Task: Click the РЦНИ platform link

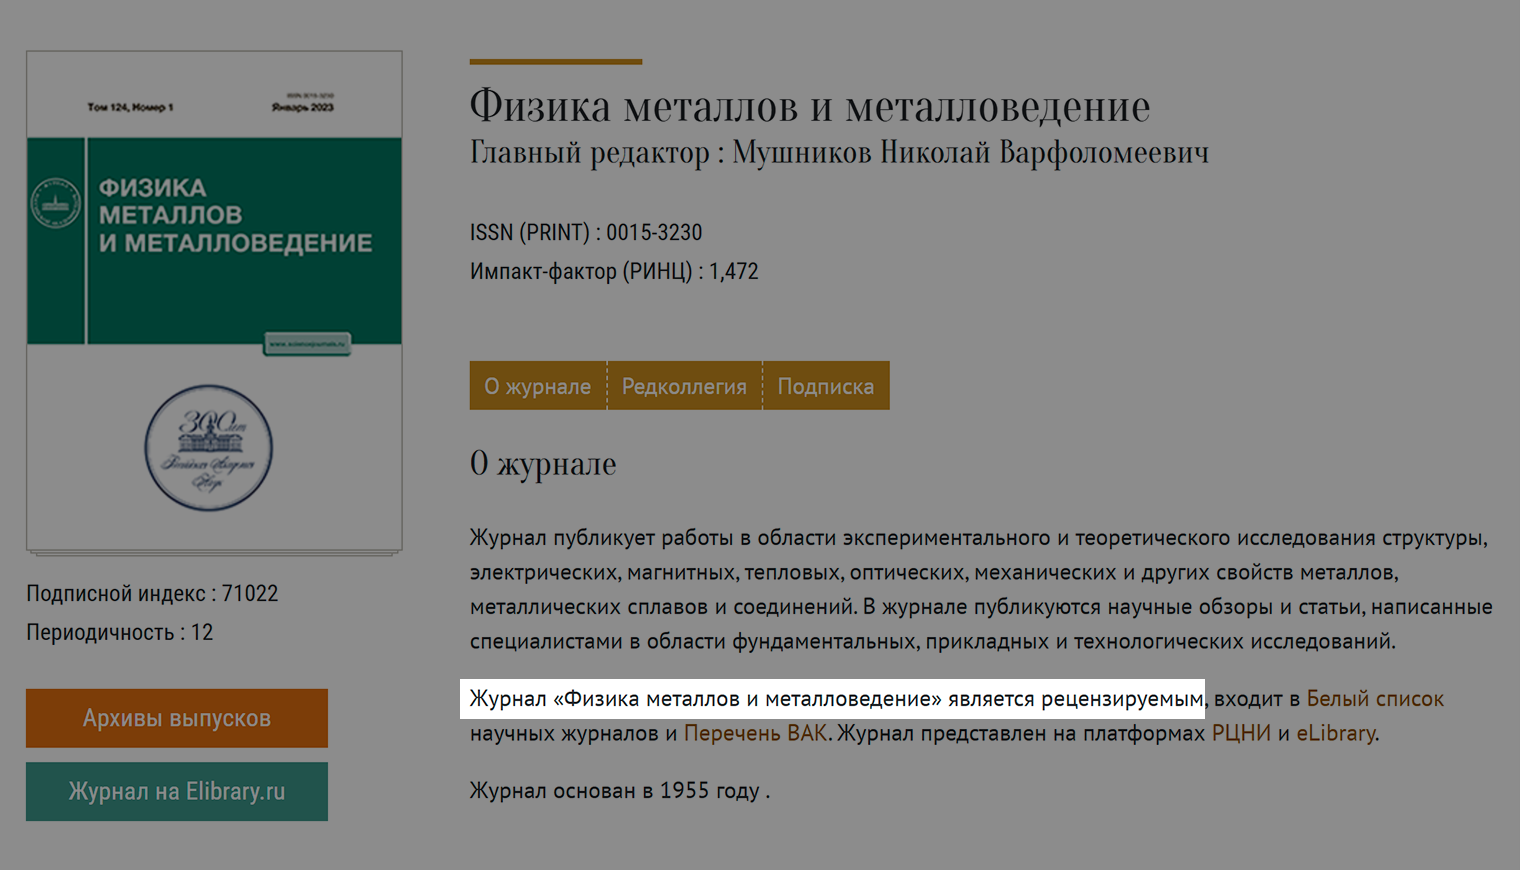Action: (x=1243, y=733)
